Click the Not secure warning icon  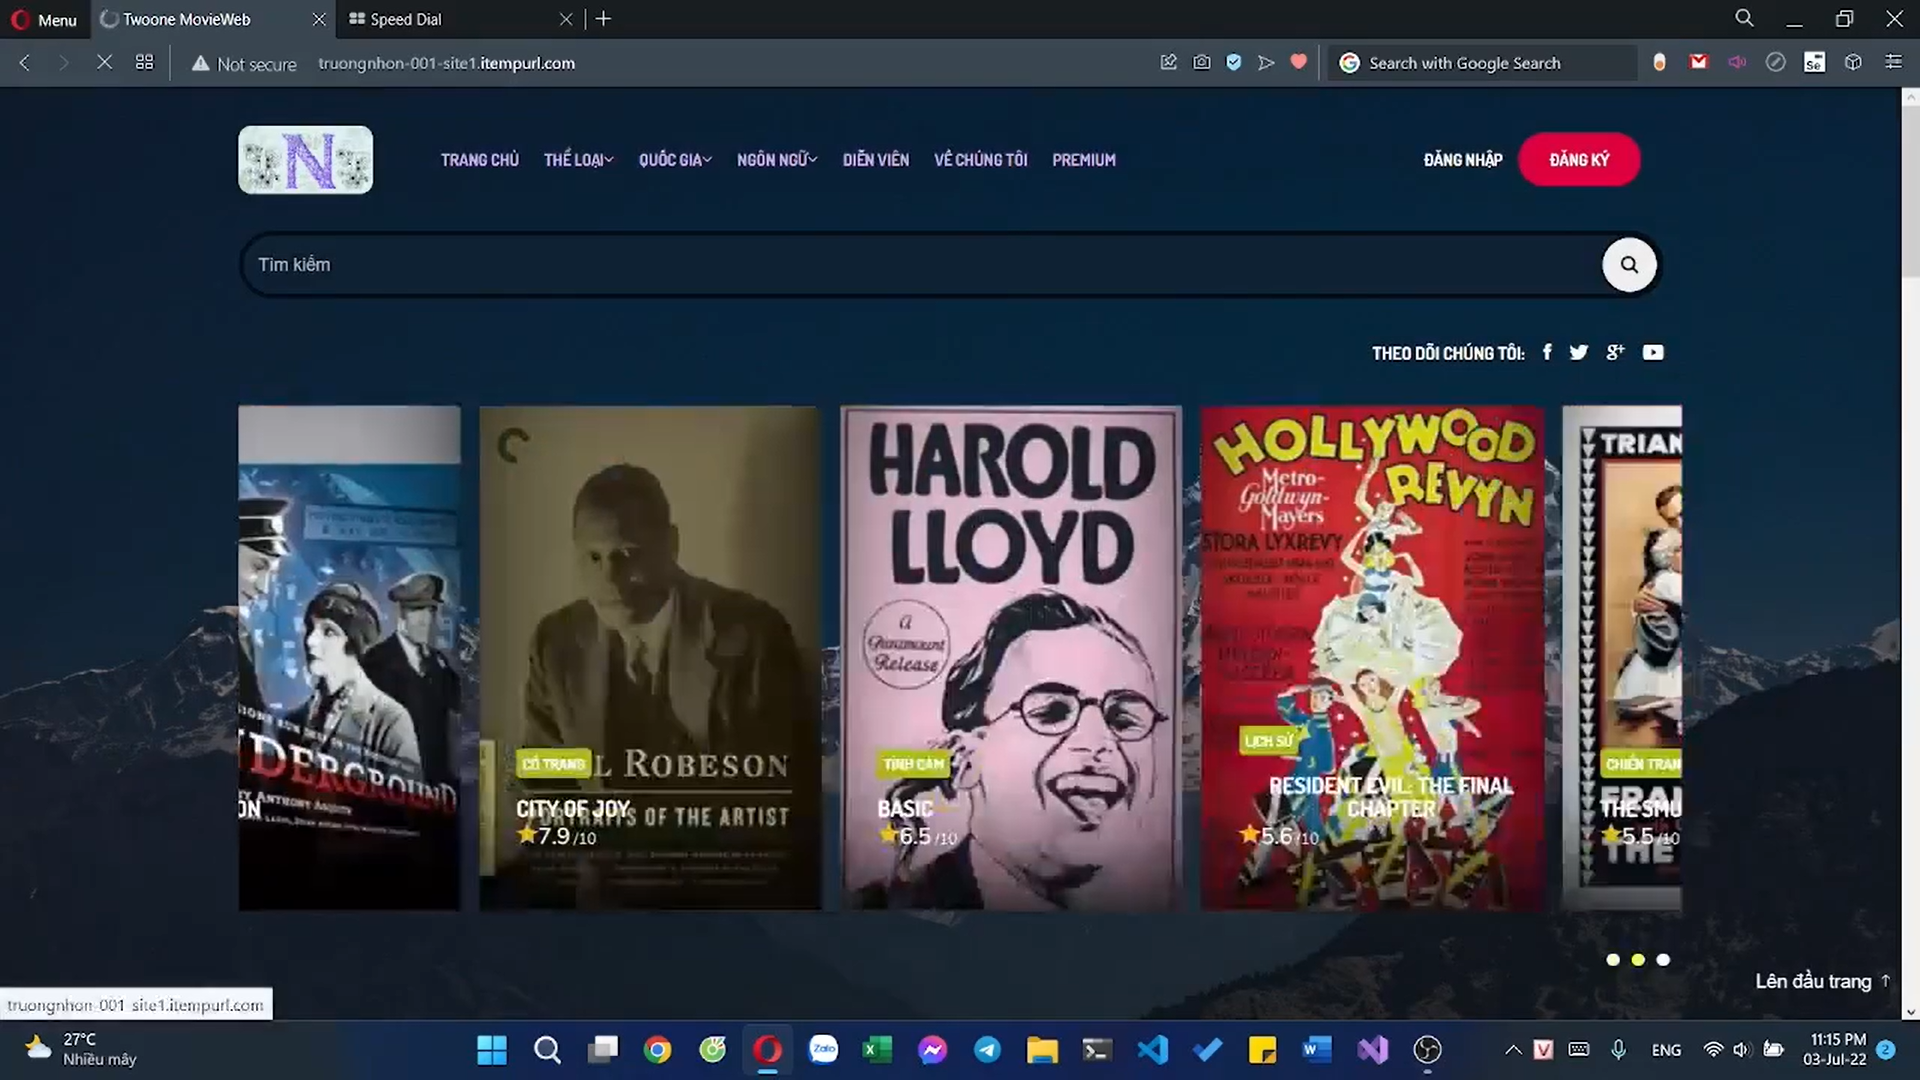[x=201, y=63]
